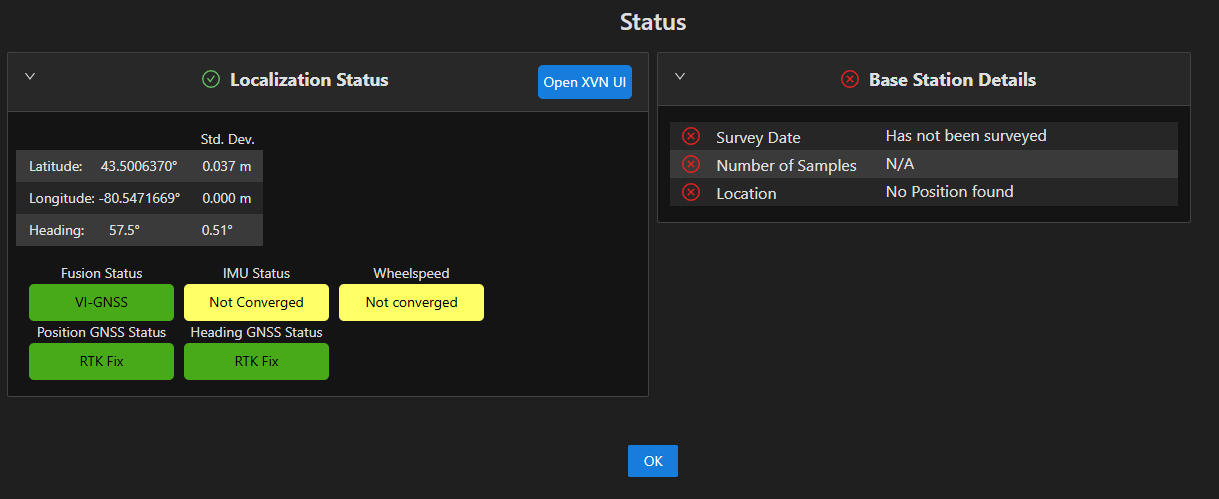
Task: Click the VI-GNSS fusion status indicator
Action: coord(101,302)
